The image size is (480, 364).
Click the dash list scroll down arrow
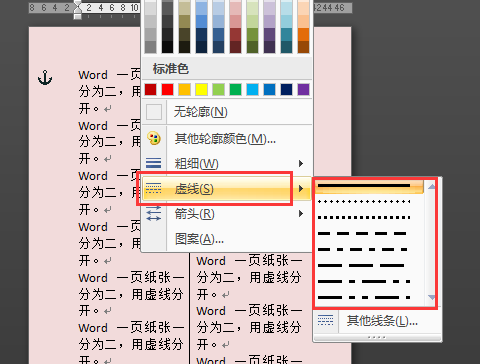(x=432, y=297)
